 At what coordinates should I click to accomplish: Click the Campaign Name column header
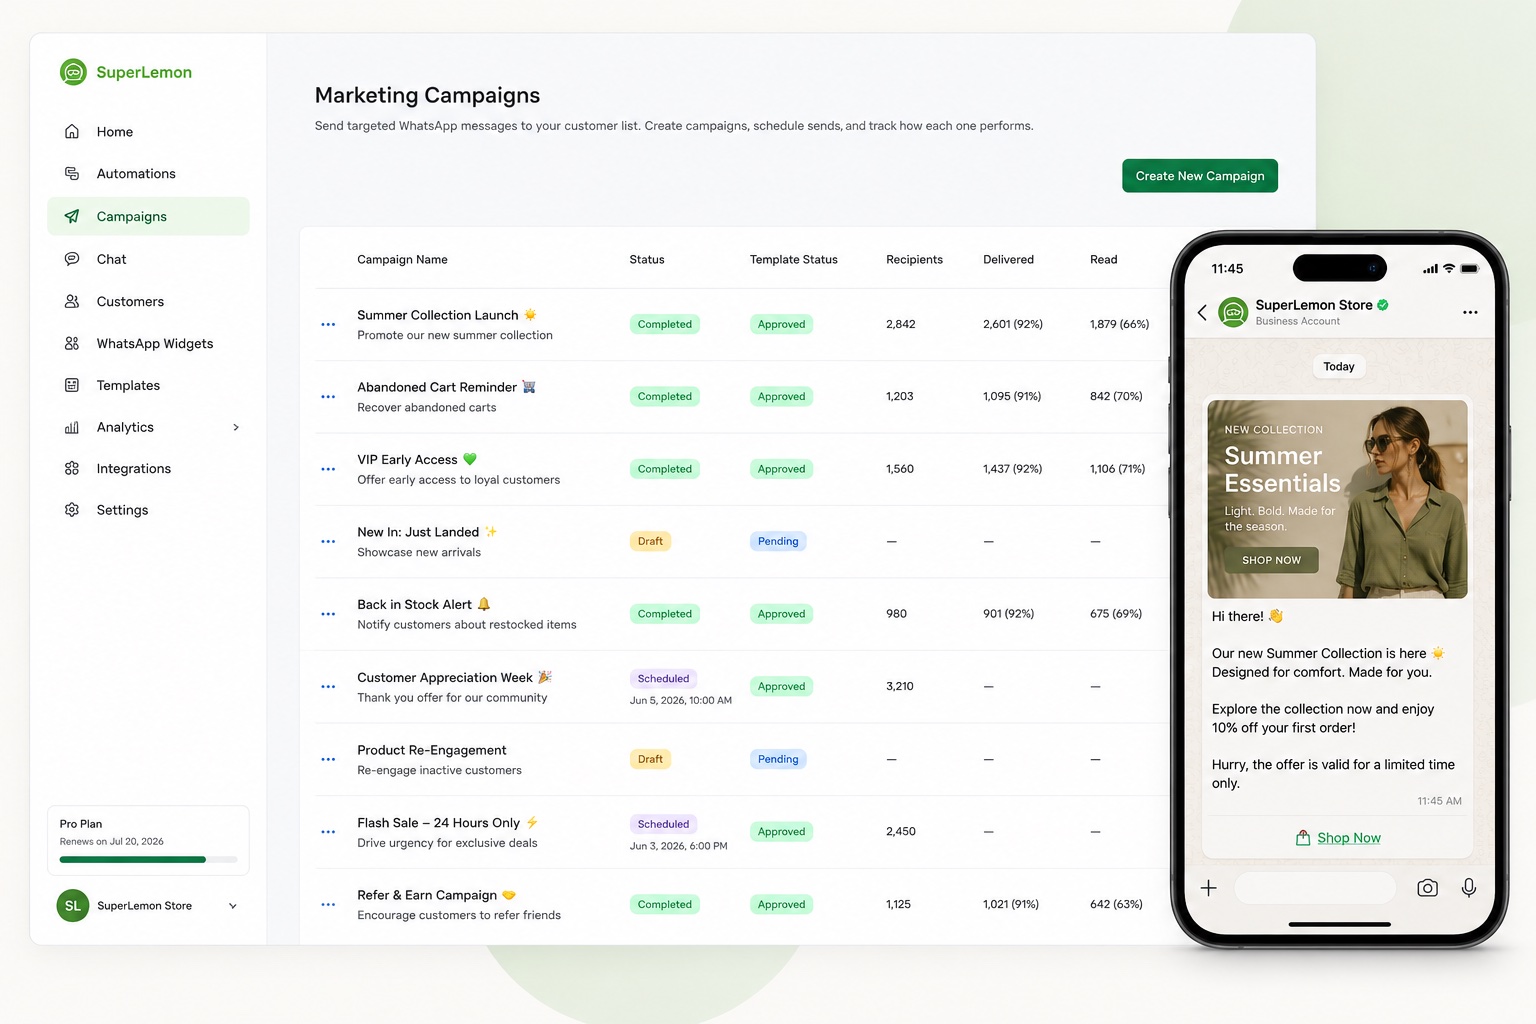click(x=402, y=260)
